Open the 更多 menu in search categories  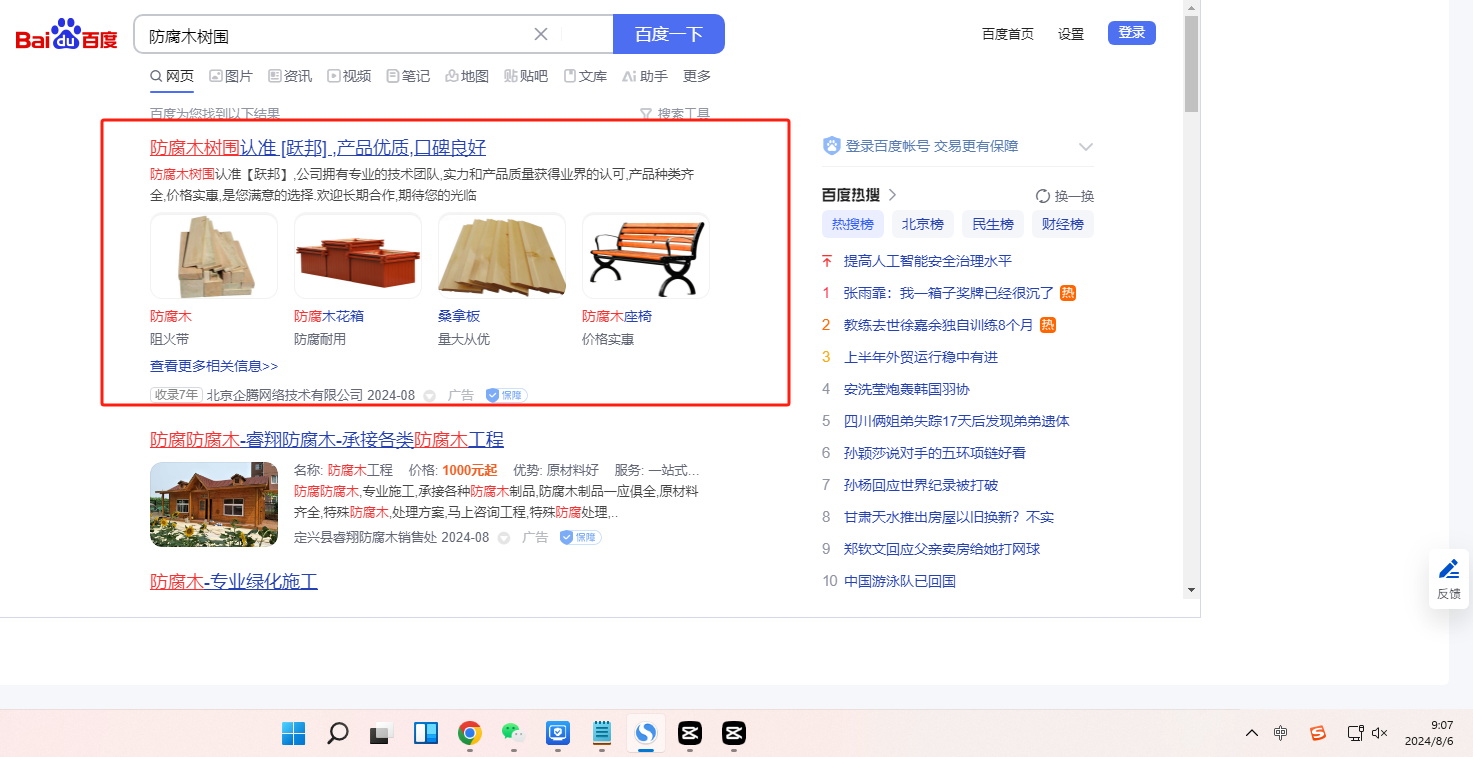tap(697, 76)
